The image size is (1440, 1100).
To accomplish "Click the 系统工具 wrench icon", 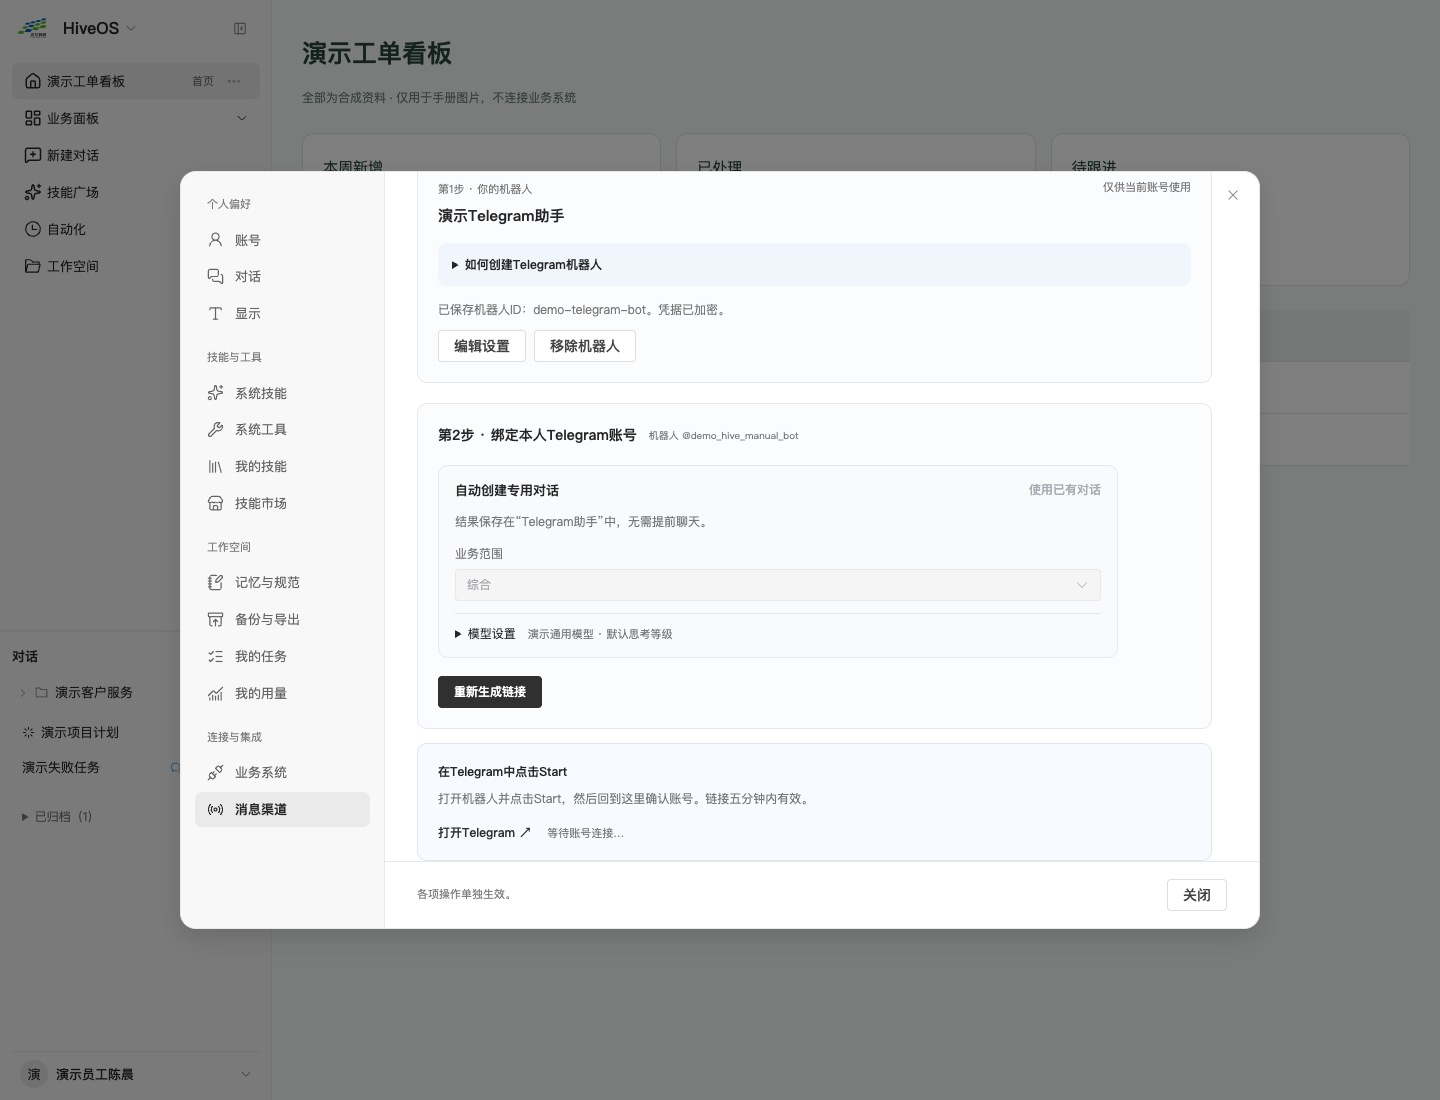I will pos(215,429).
